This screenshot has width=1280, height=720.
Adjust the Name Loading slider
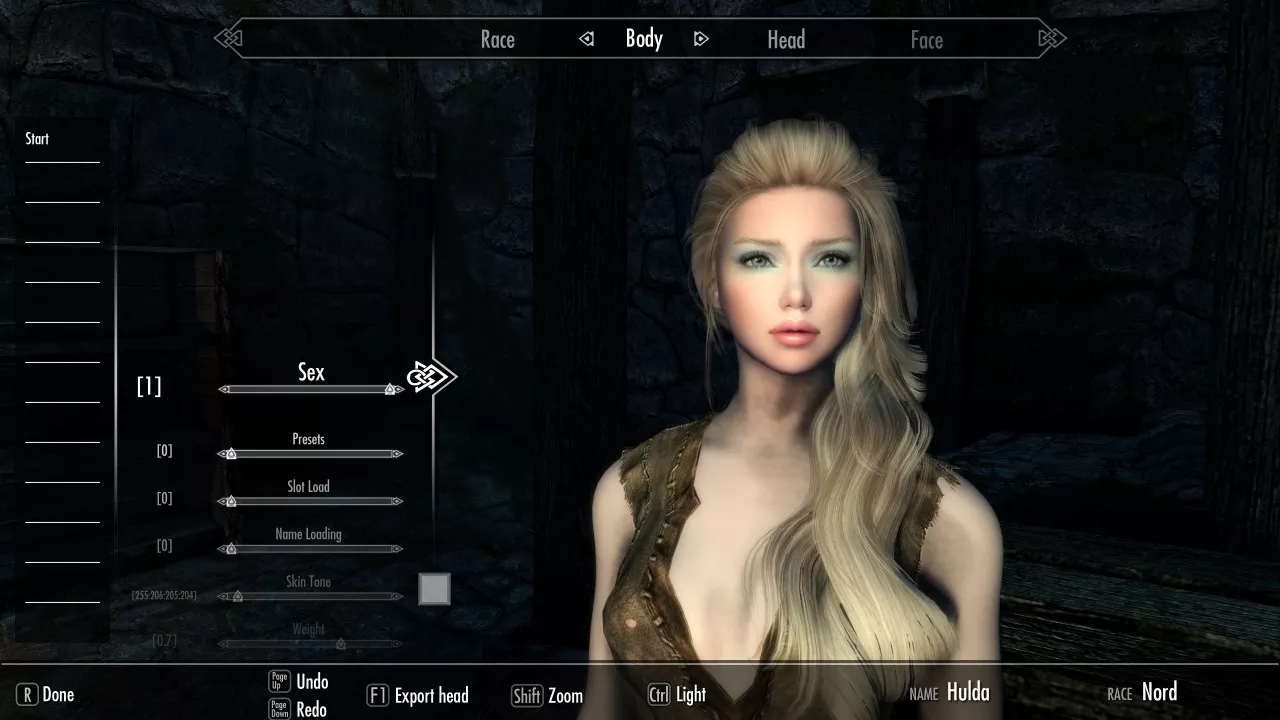point(310,548)
